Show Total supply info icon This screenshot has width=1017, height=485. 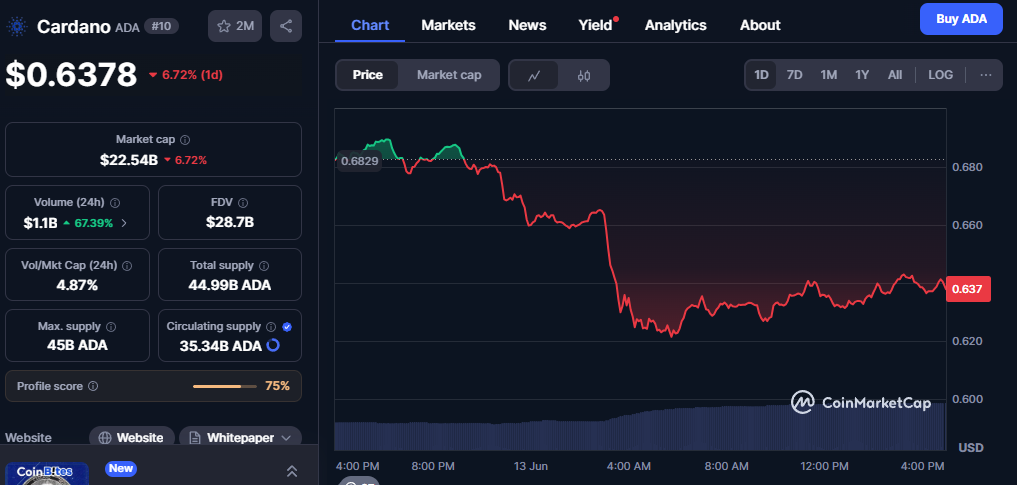(265, 265)
